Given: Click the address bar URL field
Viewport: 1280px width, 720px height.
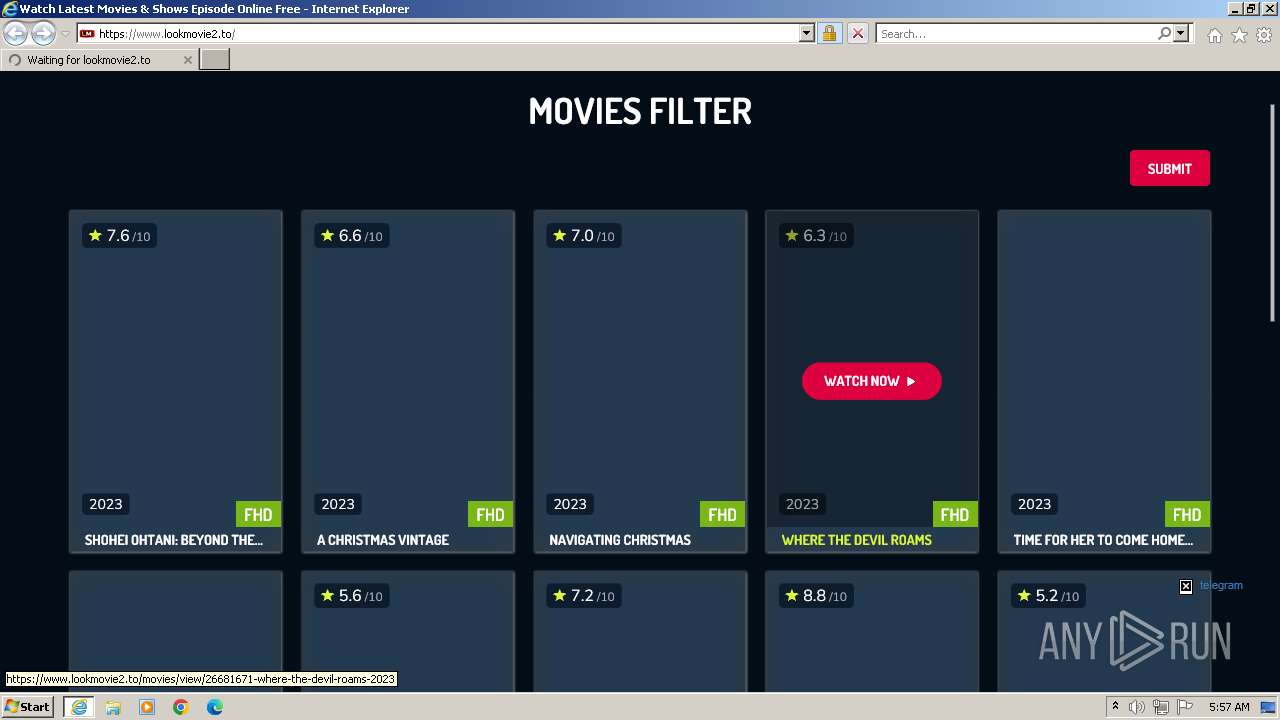Looking at the screenshot, I should [x=447, y=33].
